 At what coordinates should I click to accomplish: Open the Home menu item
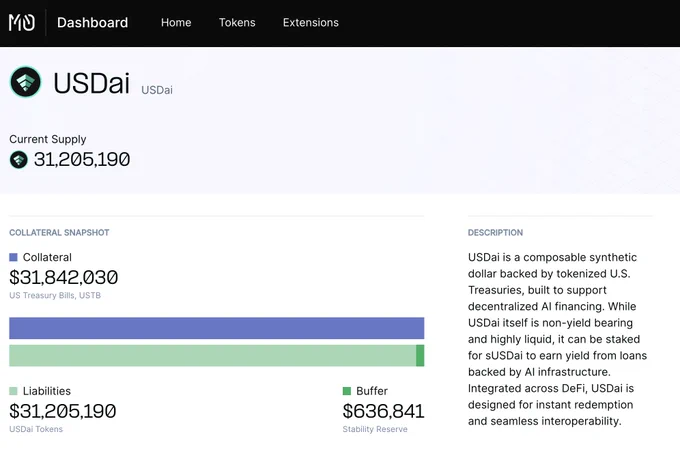click(176, 23)
